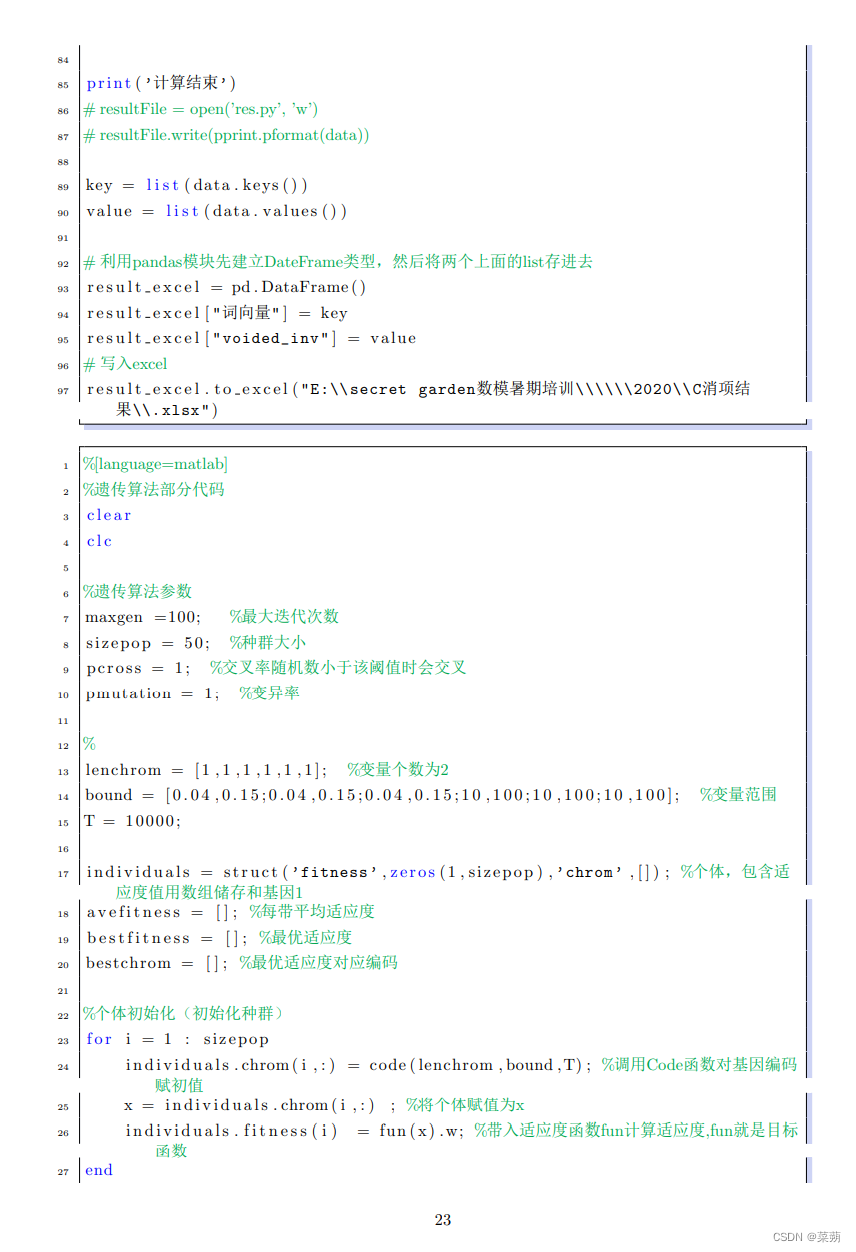The height and width of the screenshot is (1252, 856).
Task: Click the pandas DateFrame comment line
Action: click(x=338, y=262)
